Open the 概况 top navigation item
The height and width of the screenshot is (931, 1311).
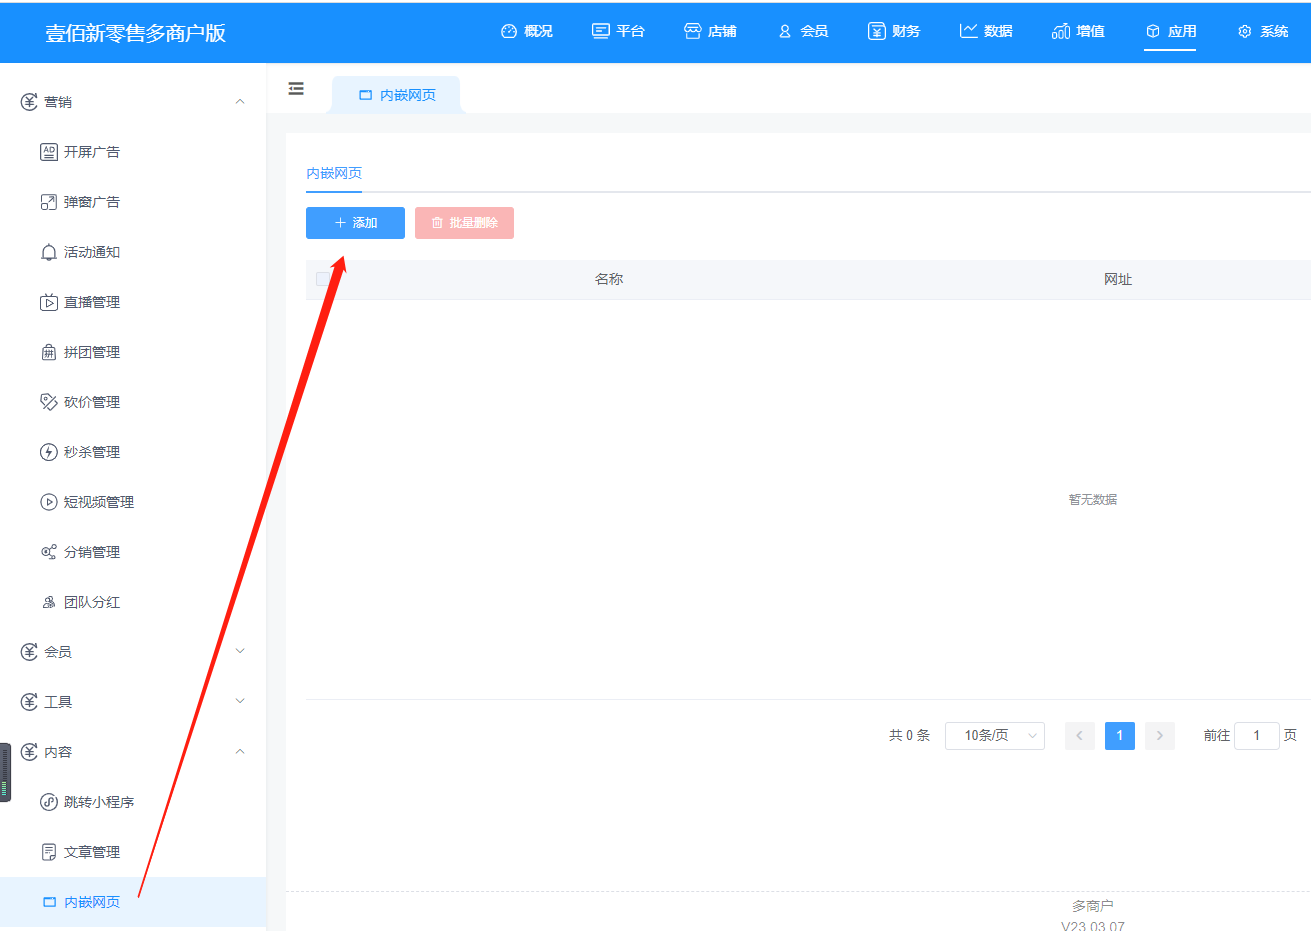[x=527, y=31]
